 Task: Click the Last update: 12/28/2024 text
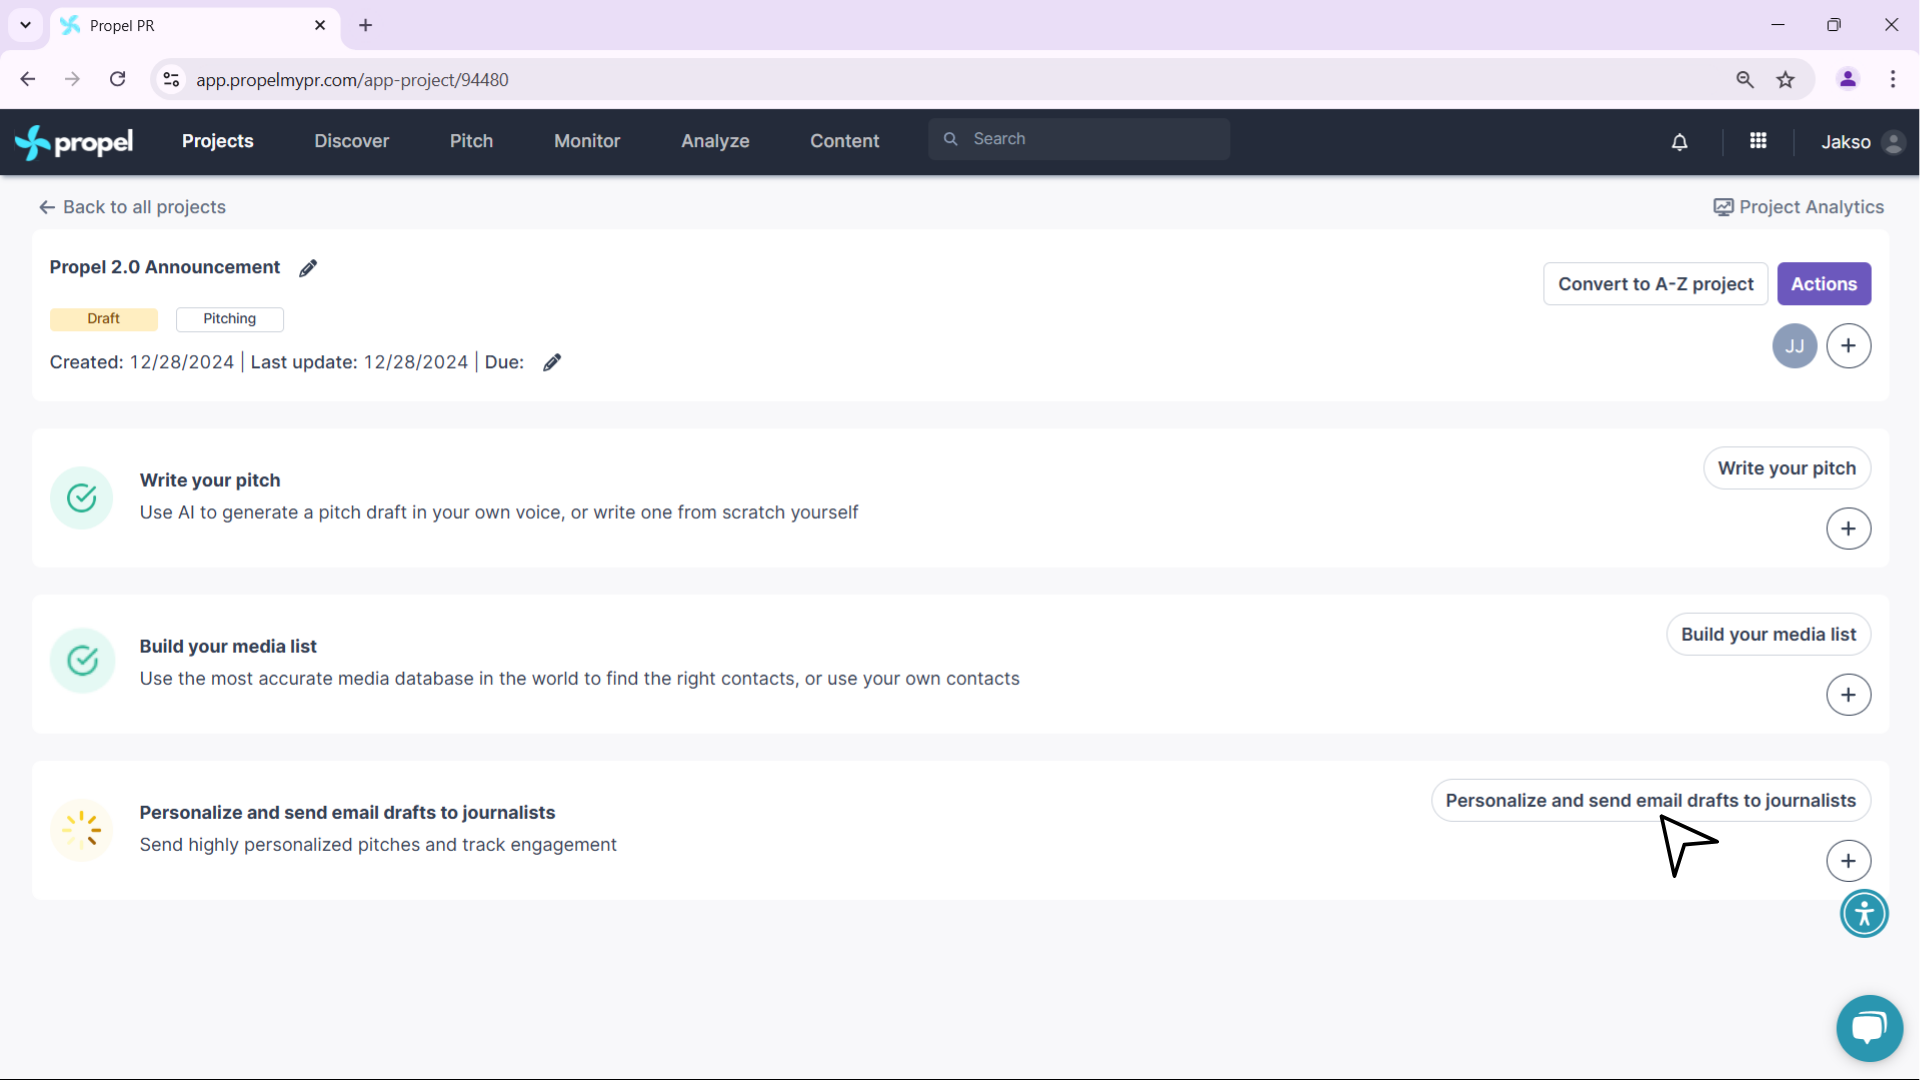coord(359,362)
